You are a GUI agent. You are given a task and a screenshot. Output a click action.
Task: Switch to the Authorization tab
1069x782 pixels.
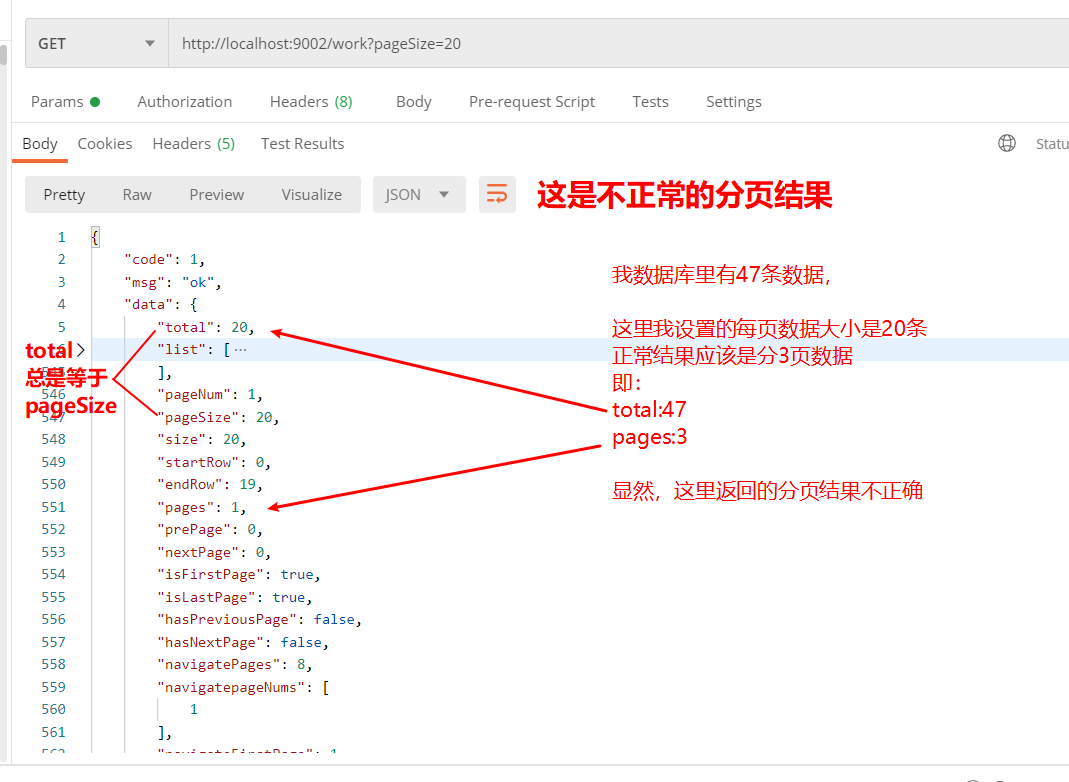pos(184,101)
